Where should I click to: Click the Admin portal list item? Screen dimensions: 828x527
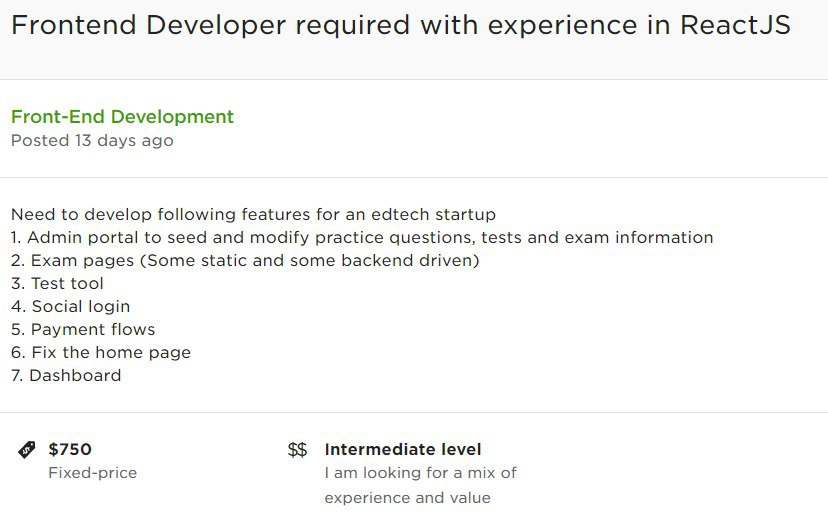pyautogui.click(x=362, y=238)
